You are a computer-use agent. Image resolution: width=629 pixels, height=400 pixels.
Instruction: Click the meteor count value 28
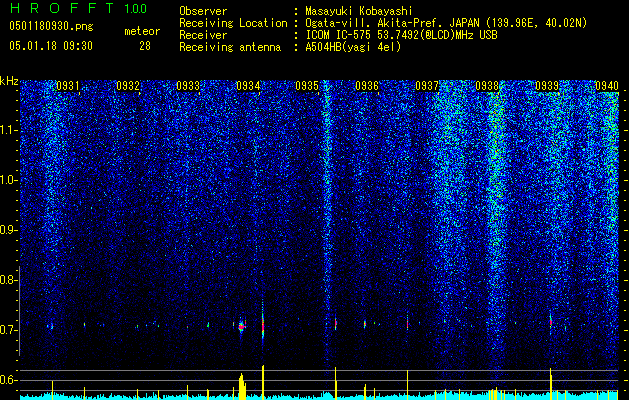click(x=145, y=46)
